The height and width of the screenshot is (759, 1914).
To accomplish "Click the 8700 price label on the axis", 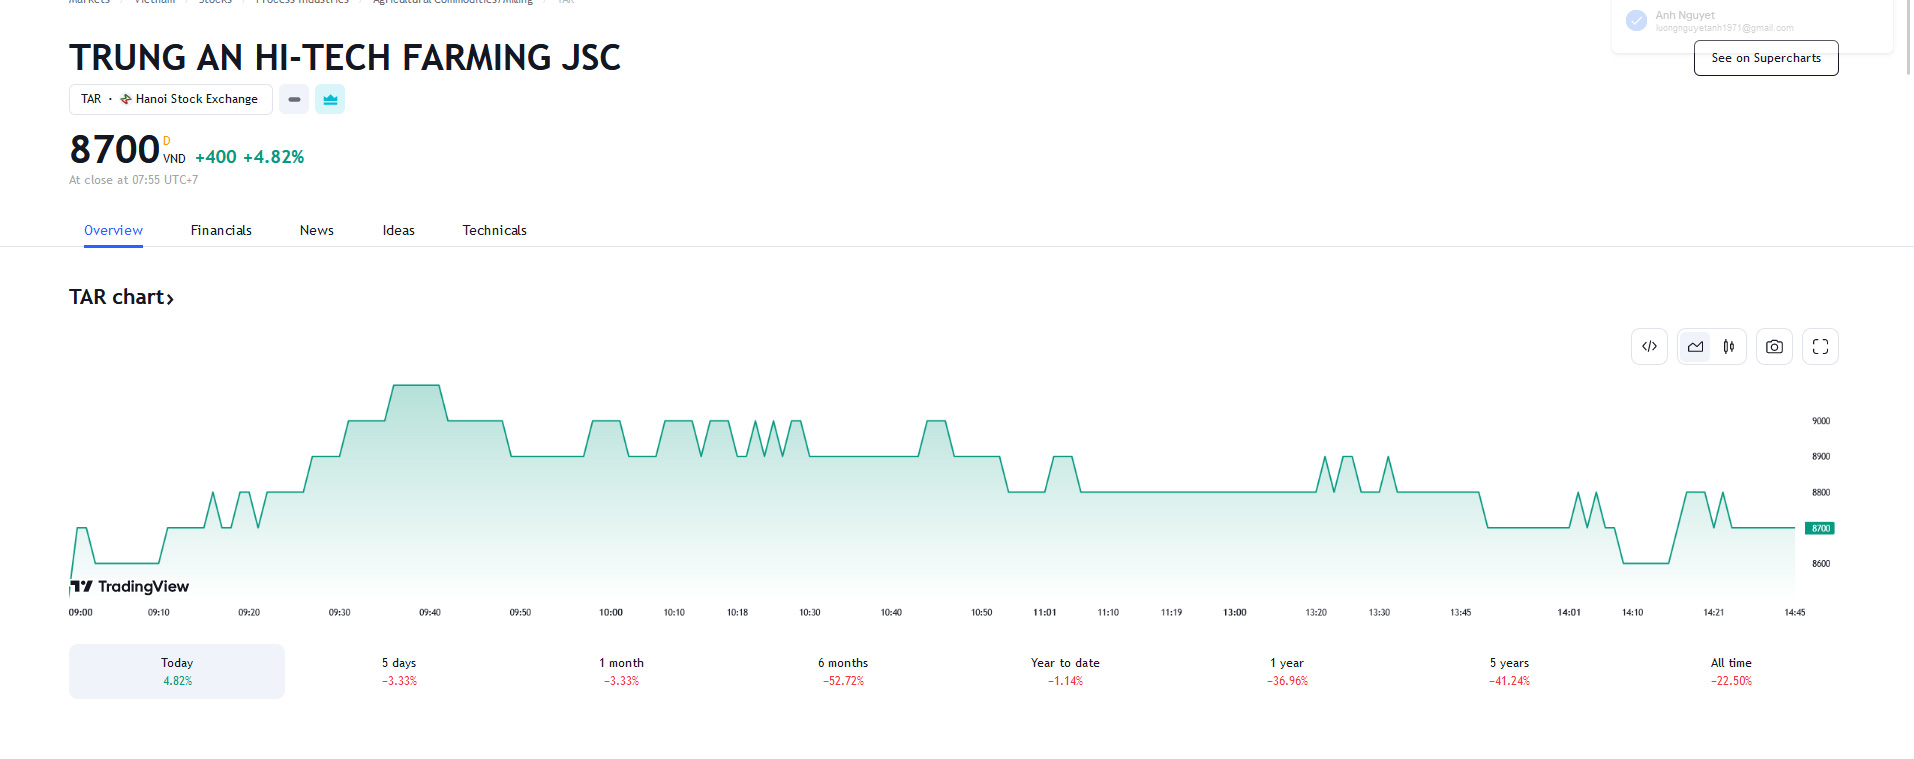I will (1820, 528).
